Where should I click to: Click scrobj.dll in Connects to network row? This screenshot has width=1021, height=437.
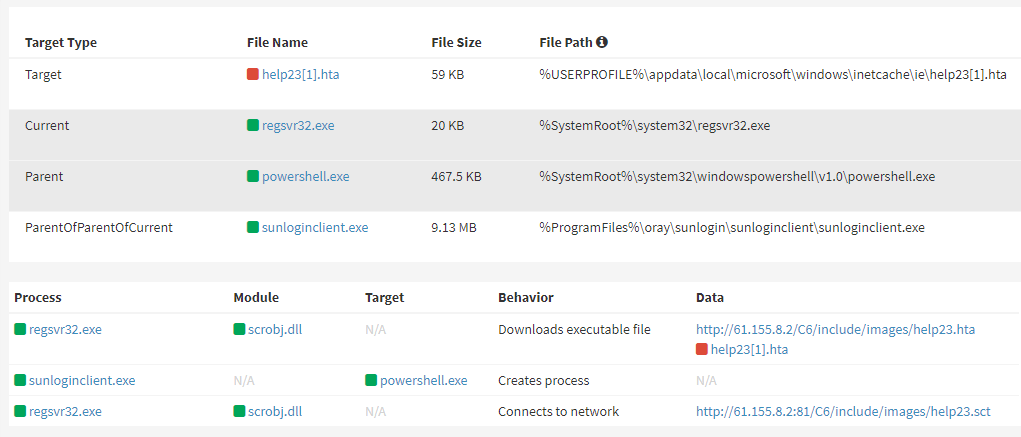coord(274,411)
